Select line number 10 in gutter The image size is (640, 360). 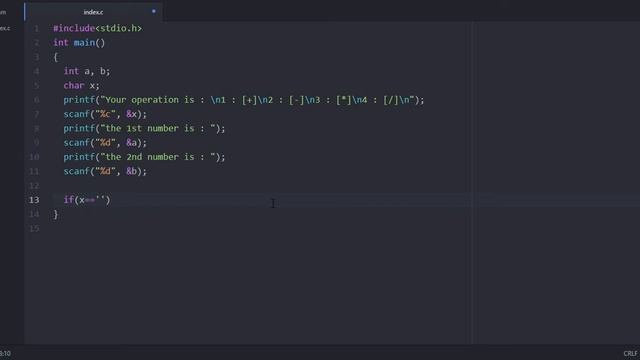coord(34,157)
